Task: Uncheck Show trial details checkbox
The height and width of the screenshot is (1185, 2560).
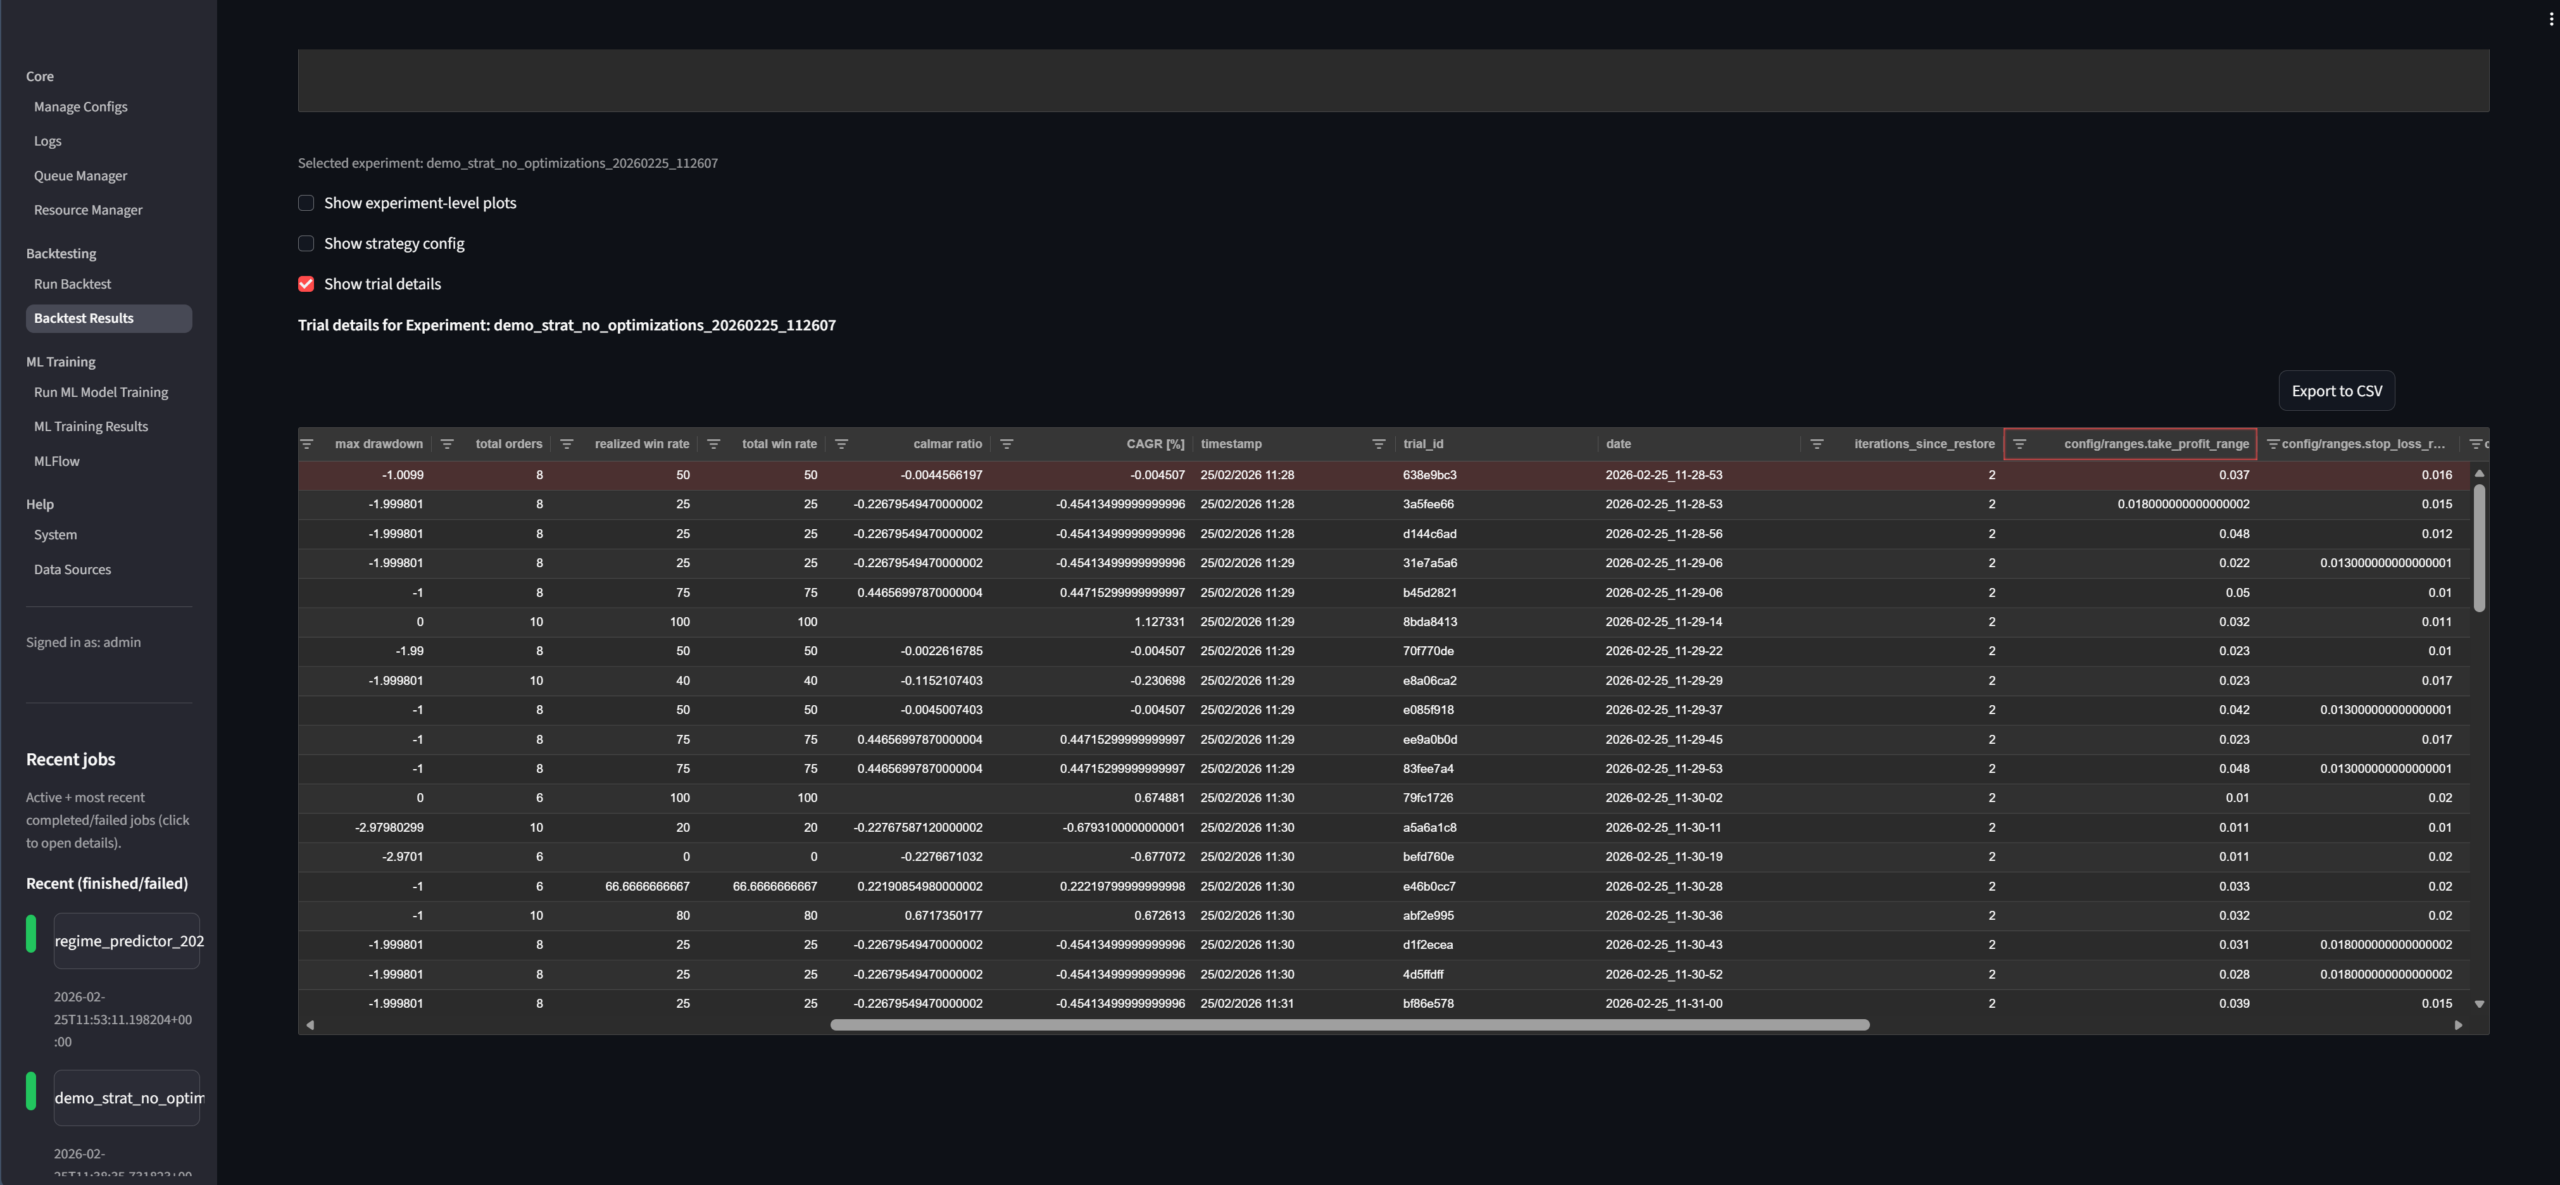Action: [306, 284]
